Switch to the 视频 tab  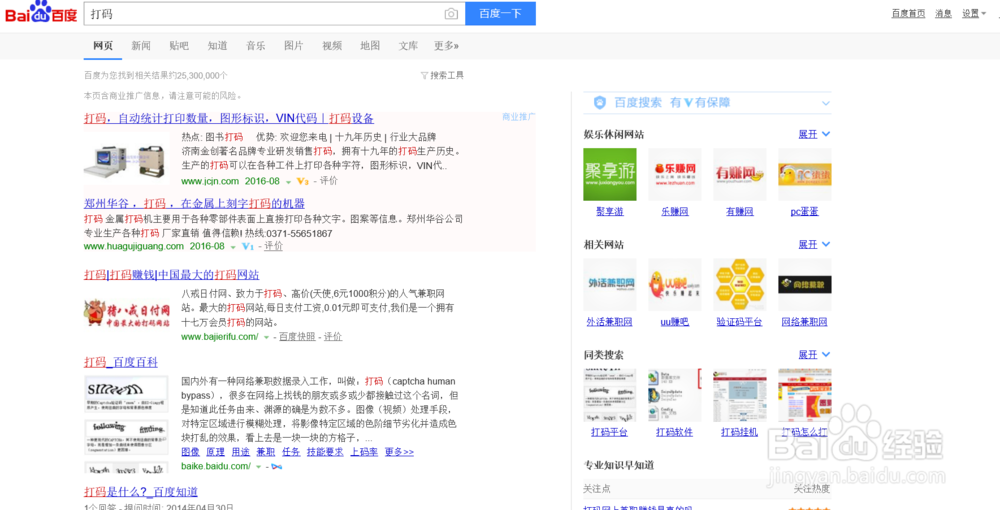point(332,45)
